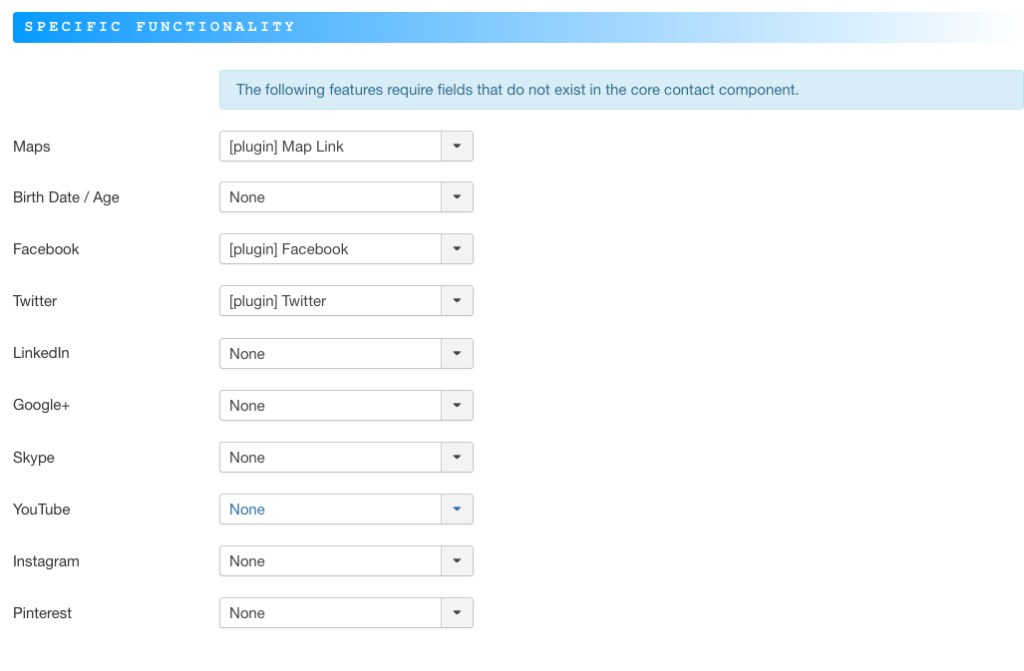Click the Instagram dropdown arrow
The height and width of the screenshot is (671, 1024).
pyautogui.click(x=457, y=561)
